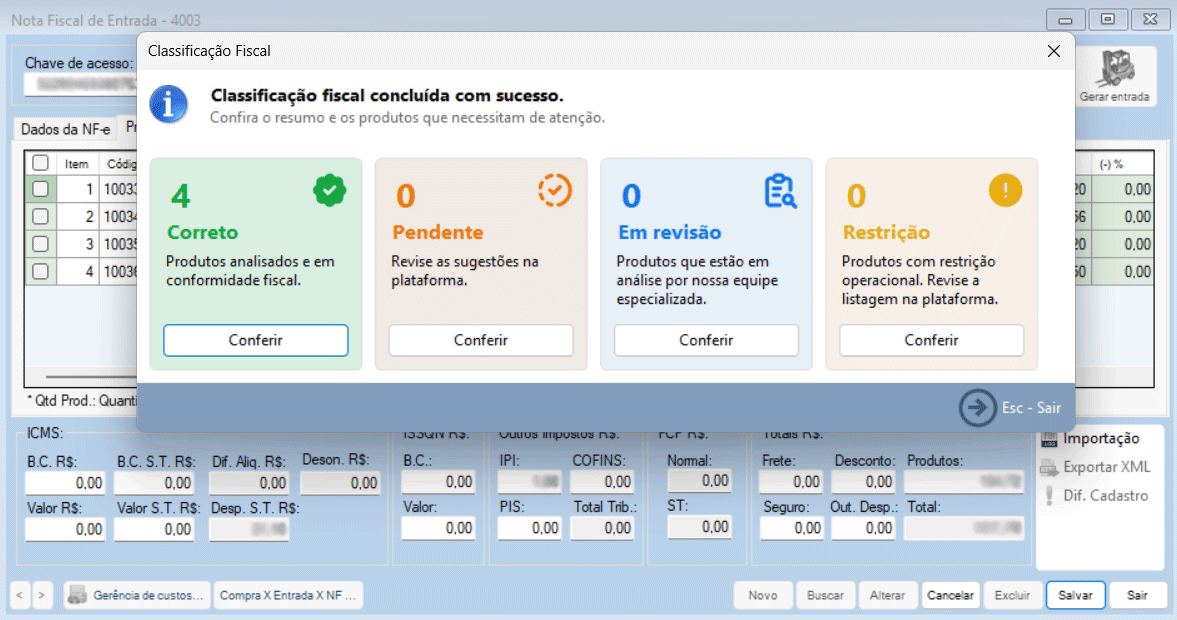This screenshot has width=1177, height=620.
Task: Click the COFINS input field
Action: [603, 481]
